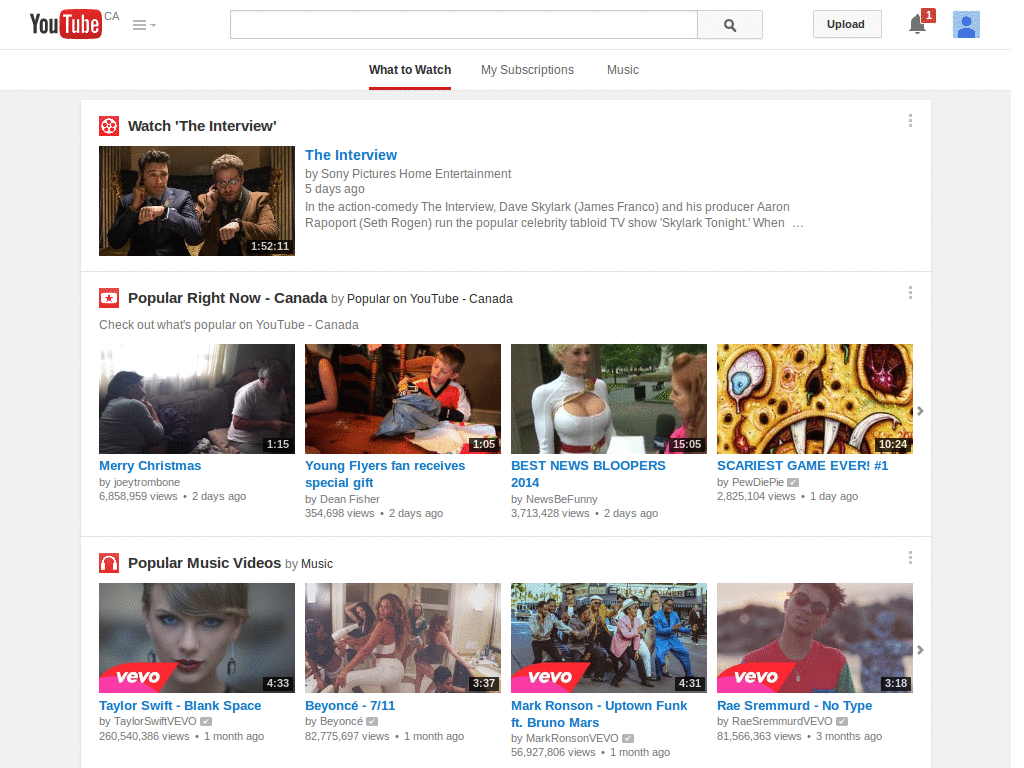Click the Popular Right Now star icon
The height and width of the screenshot is (768, 1024).
(109, 298)
